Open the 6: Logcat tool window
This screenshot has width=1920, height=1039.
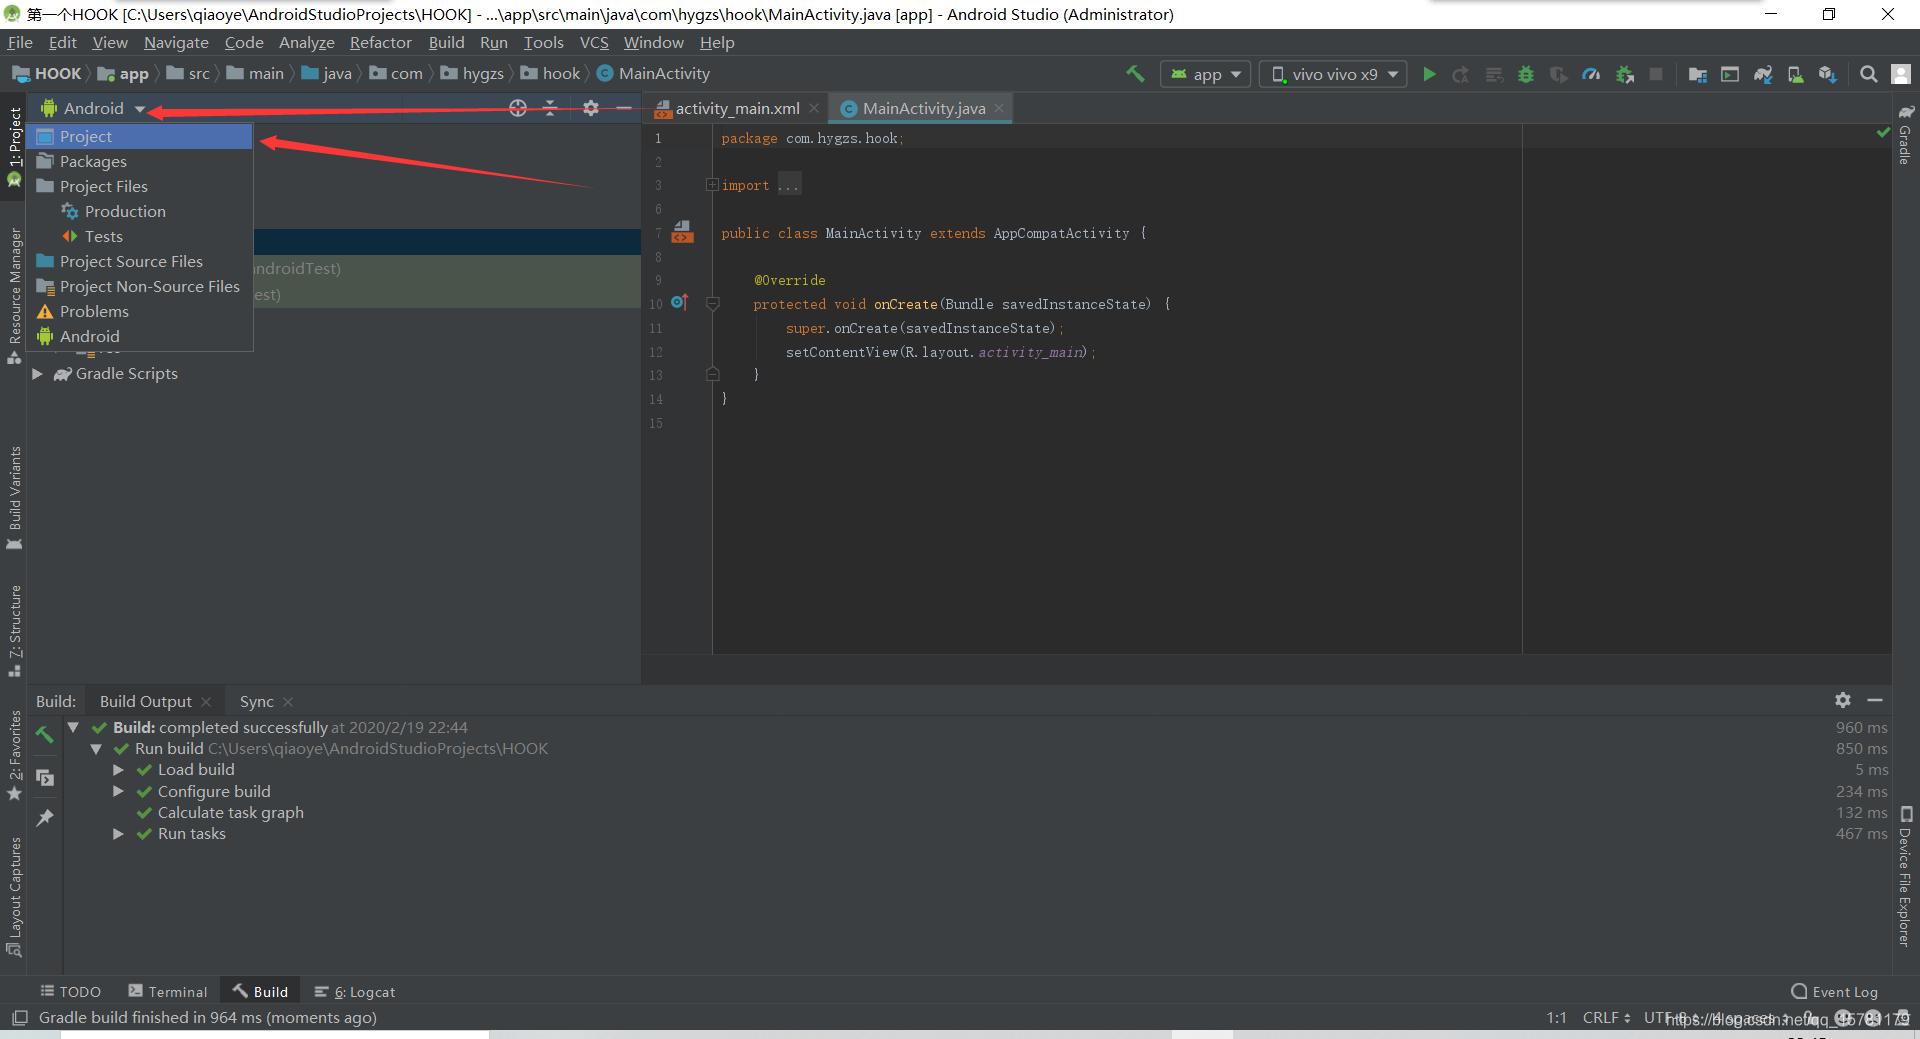click(x=355, y=992)
